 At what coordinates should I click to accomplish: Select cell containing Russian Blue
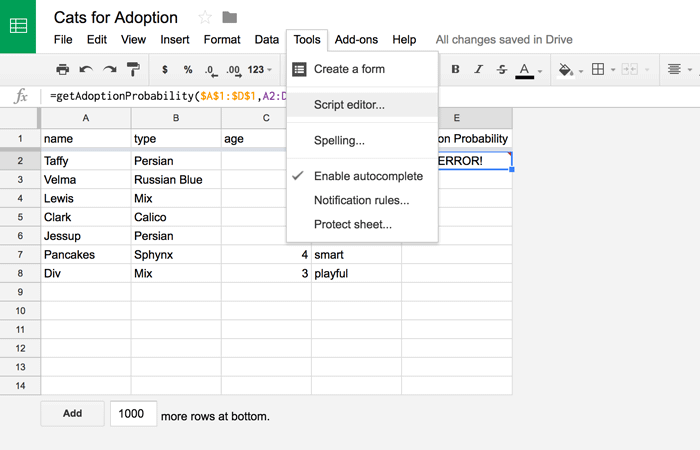(176, 179)
